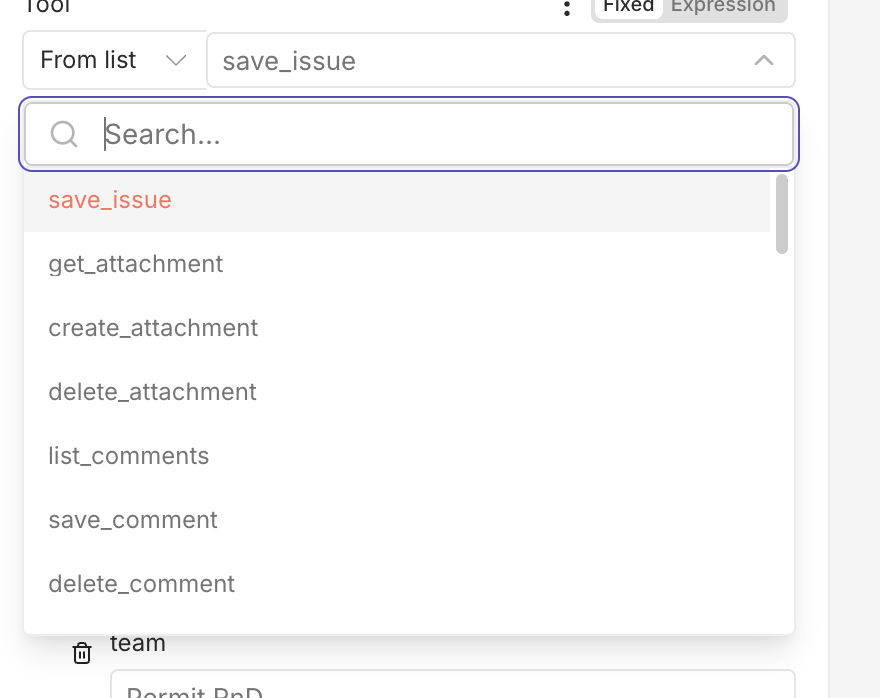Click the dropdown scrollbar thumb
Image resolution: width=880 pixels, height=698 pixels.
click(781, 212)
